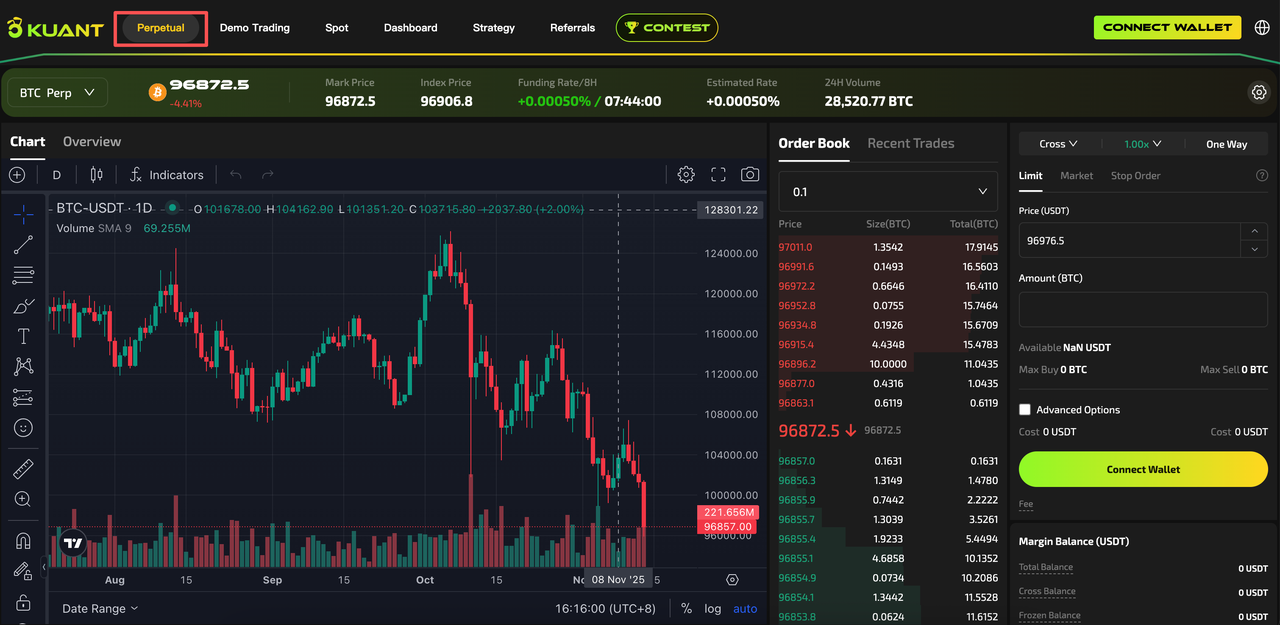1280x625 pixels.
Task: Toggle the lock all drawings icon
Action: pos(23,603)
